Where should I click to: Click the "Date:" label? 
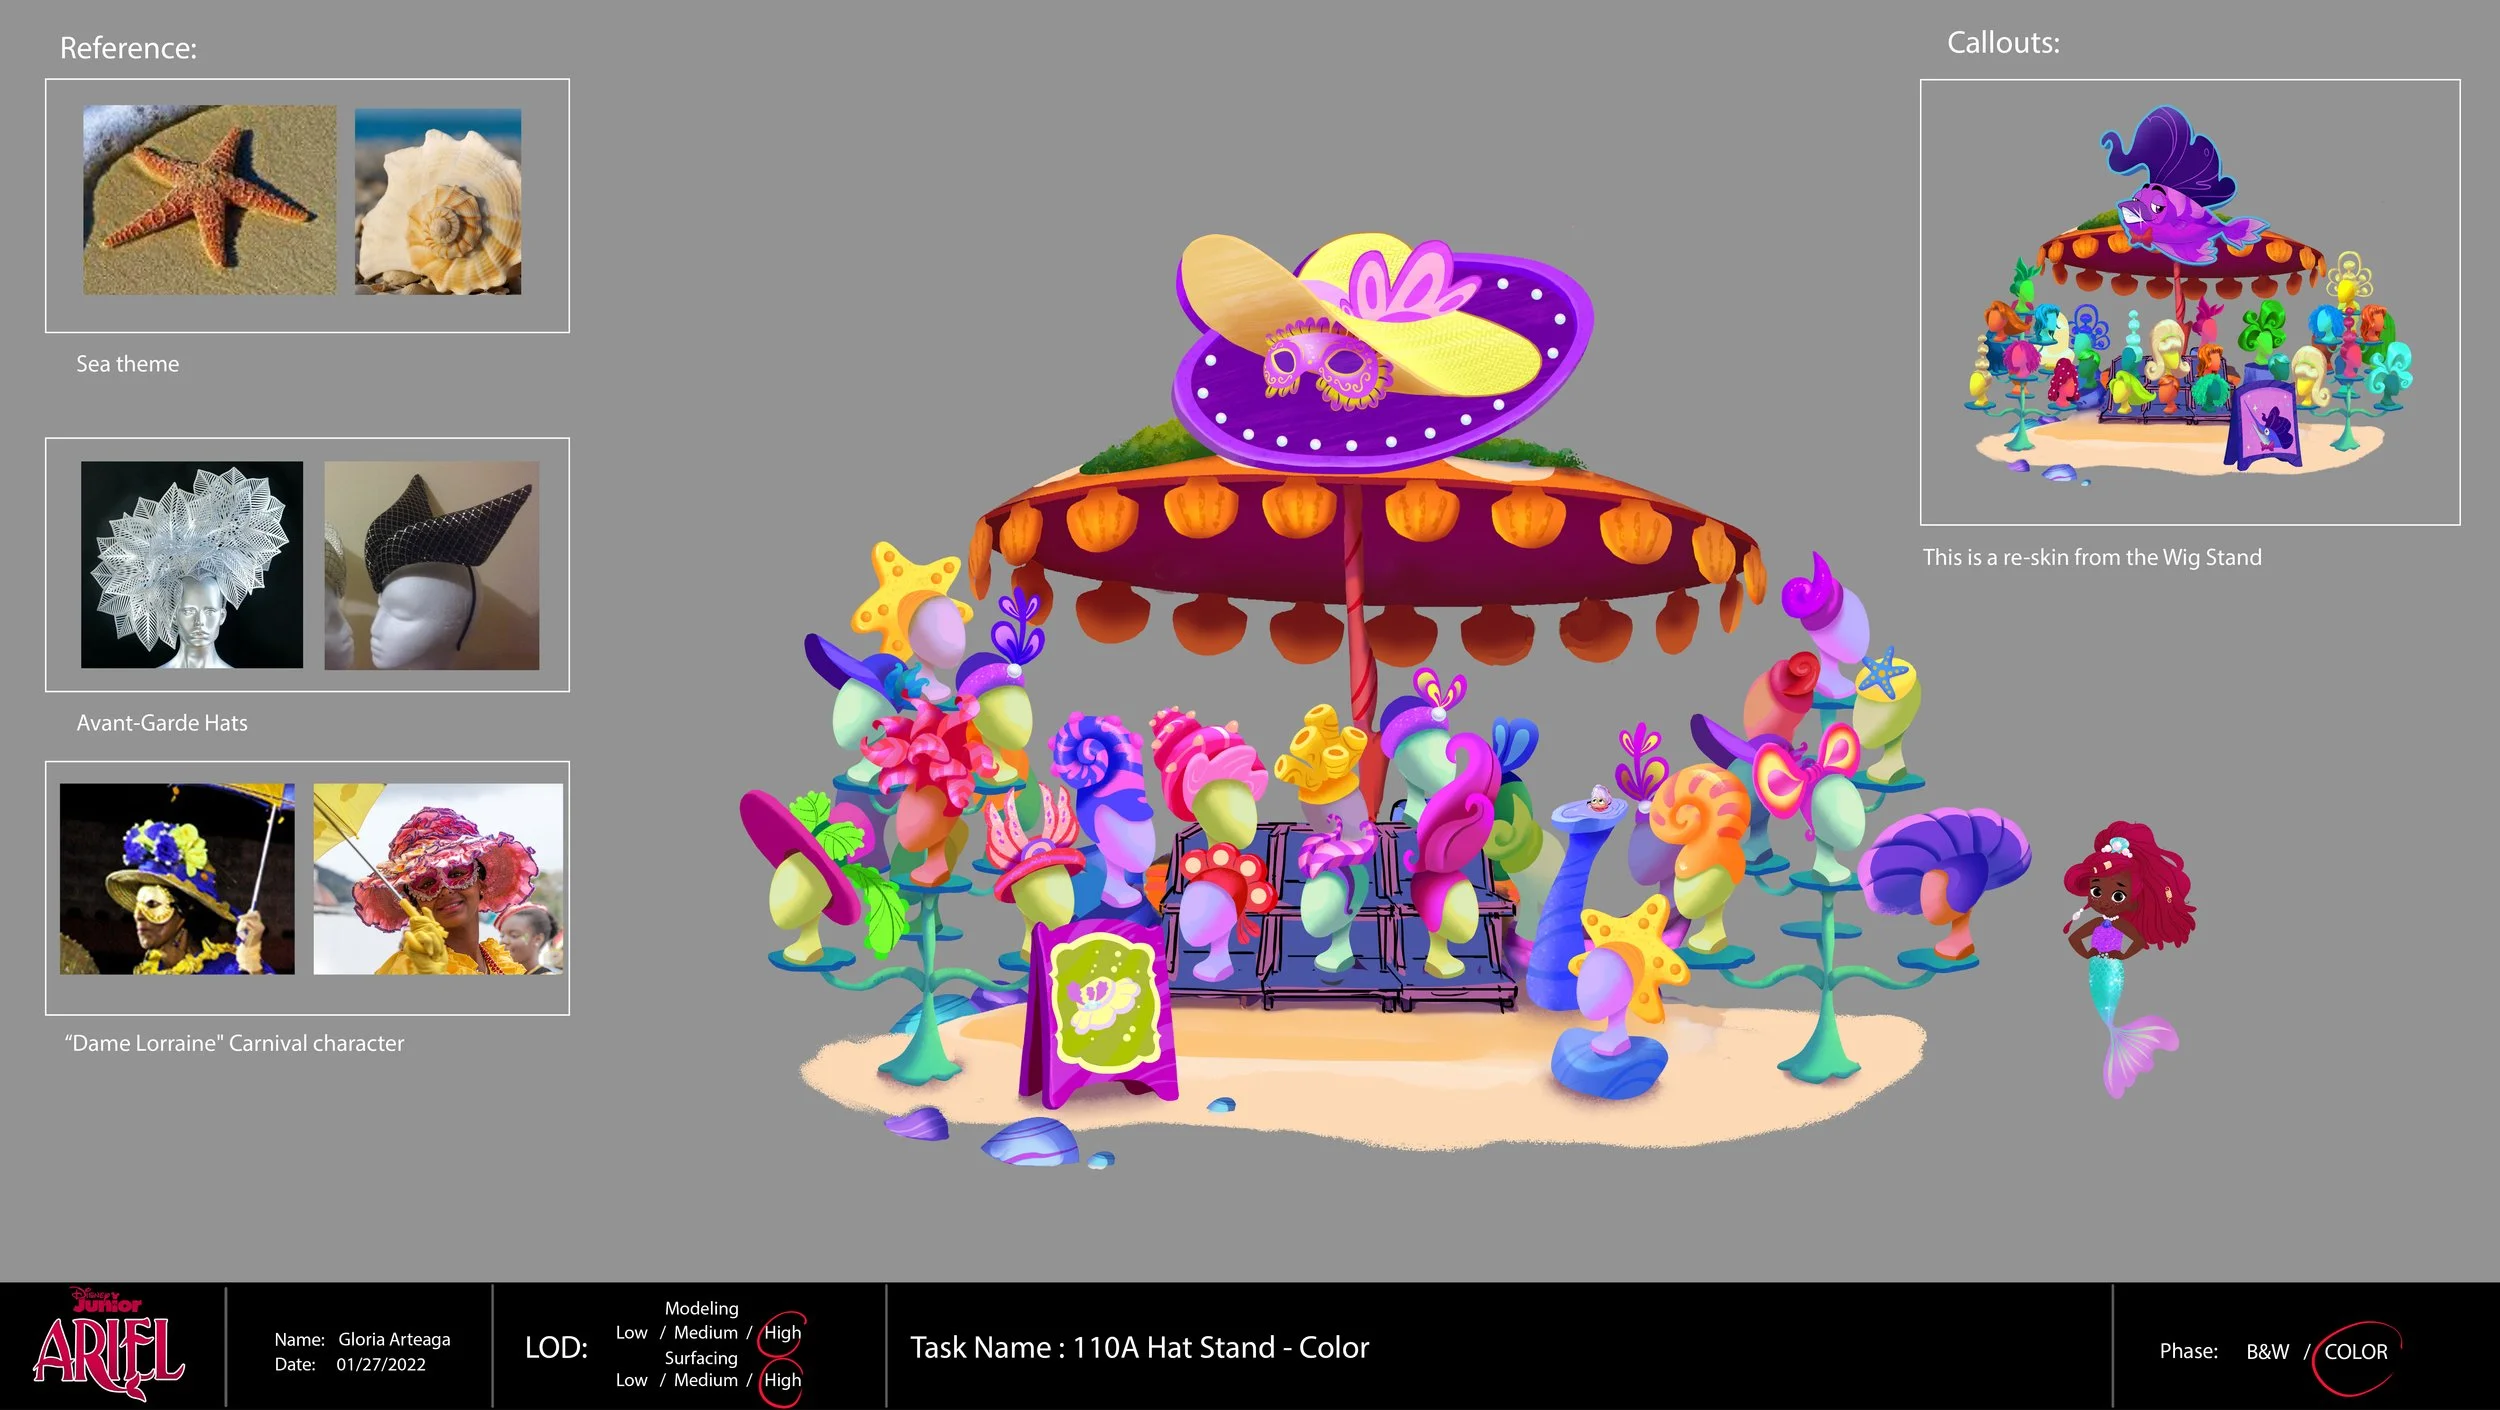pos(295,1364)
